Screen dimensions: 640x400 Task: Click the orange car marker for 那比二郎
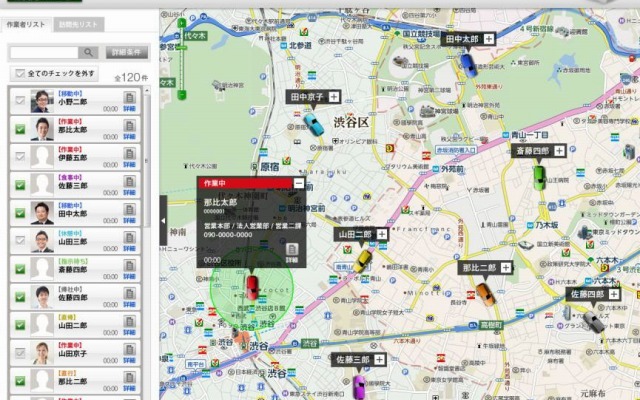click(x=486, y=294)
